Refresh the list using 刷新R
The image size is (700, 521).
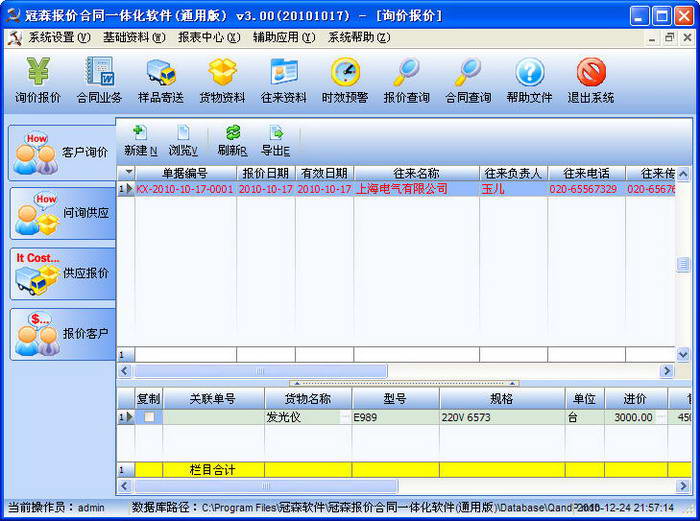tap(233, 141)
